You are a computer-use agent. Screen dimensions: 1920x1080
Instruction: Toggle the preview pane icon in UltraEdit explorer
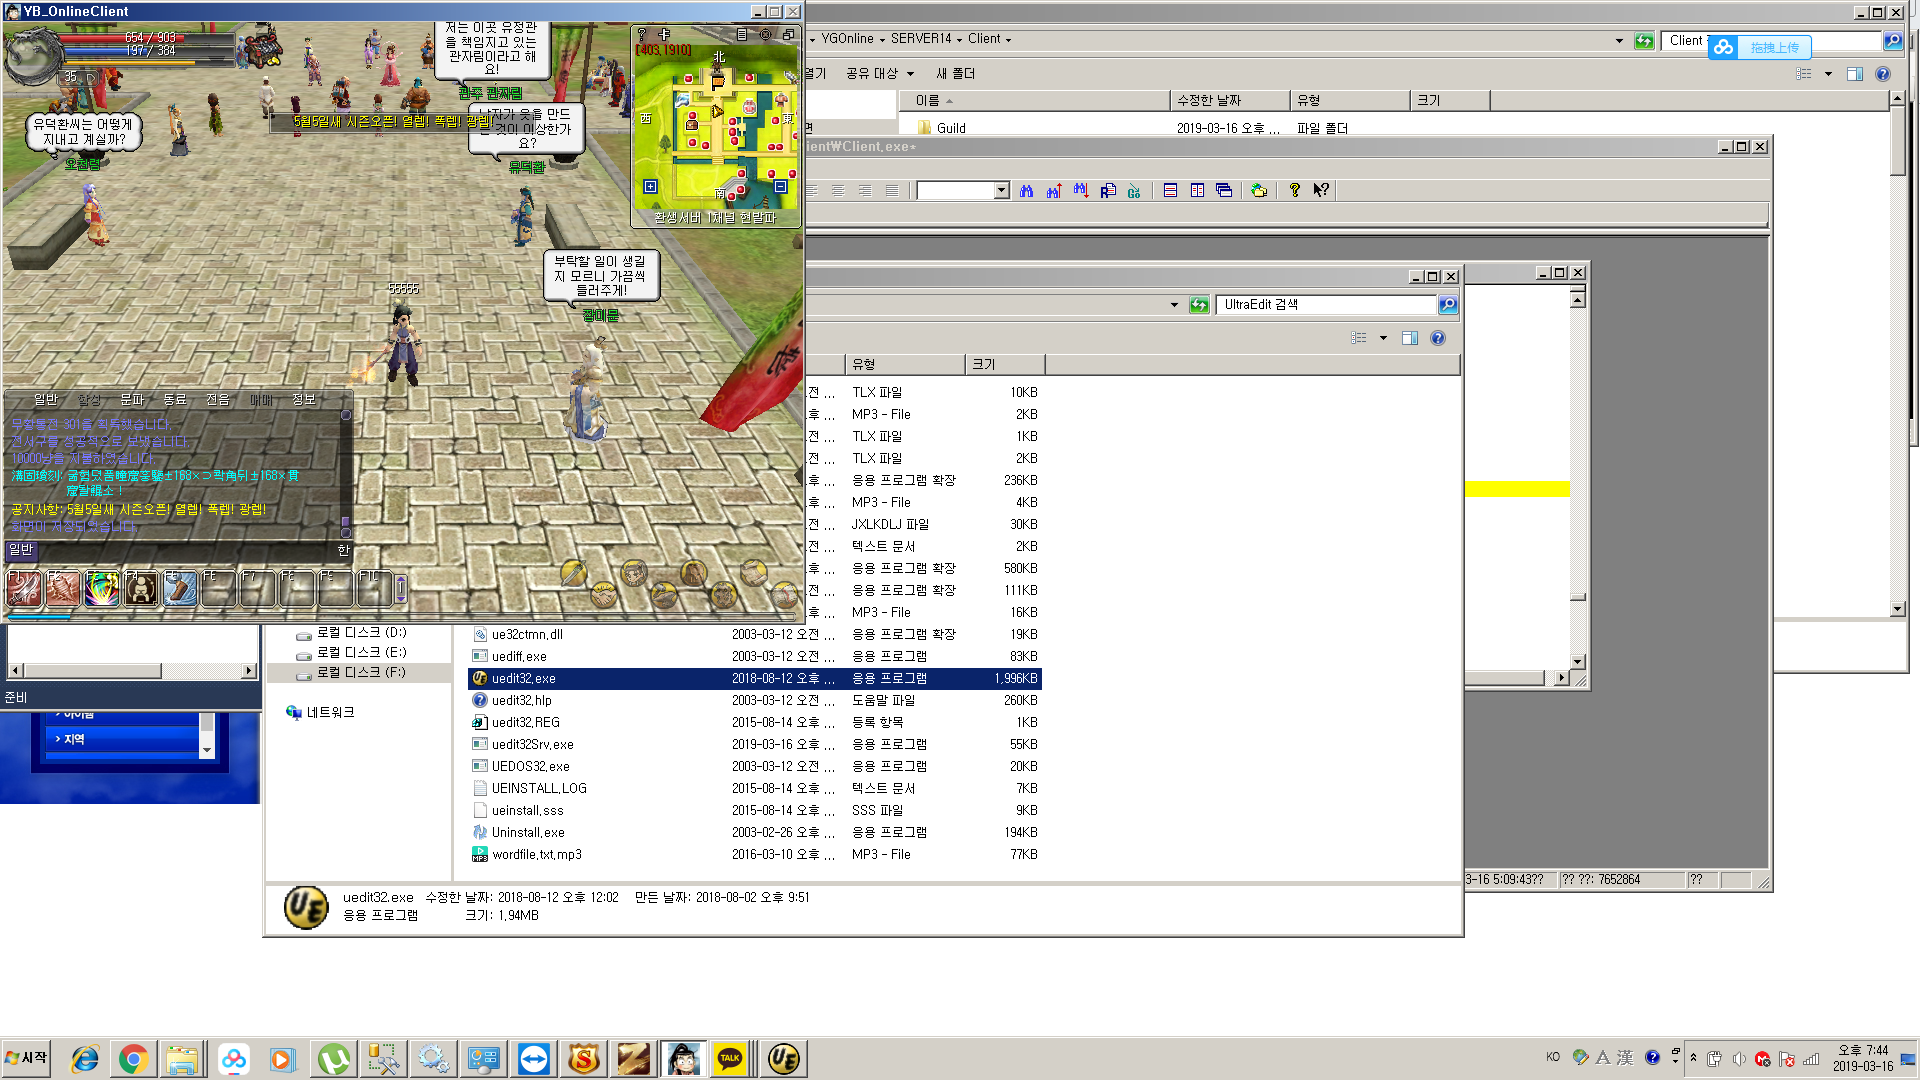click(1410, 338)
